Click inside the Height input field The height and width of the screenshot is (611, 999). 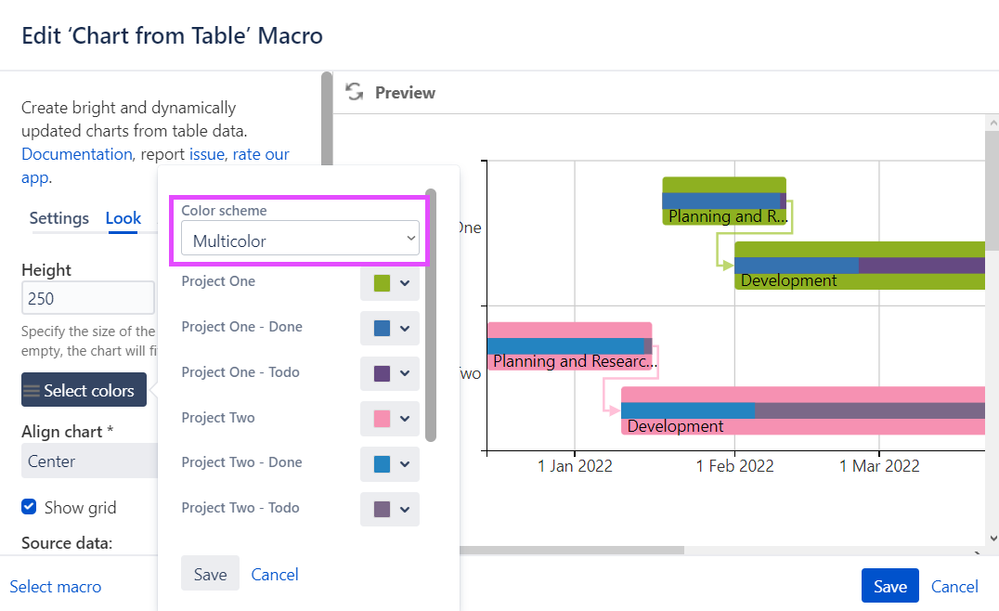[88, 297]
